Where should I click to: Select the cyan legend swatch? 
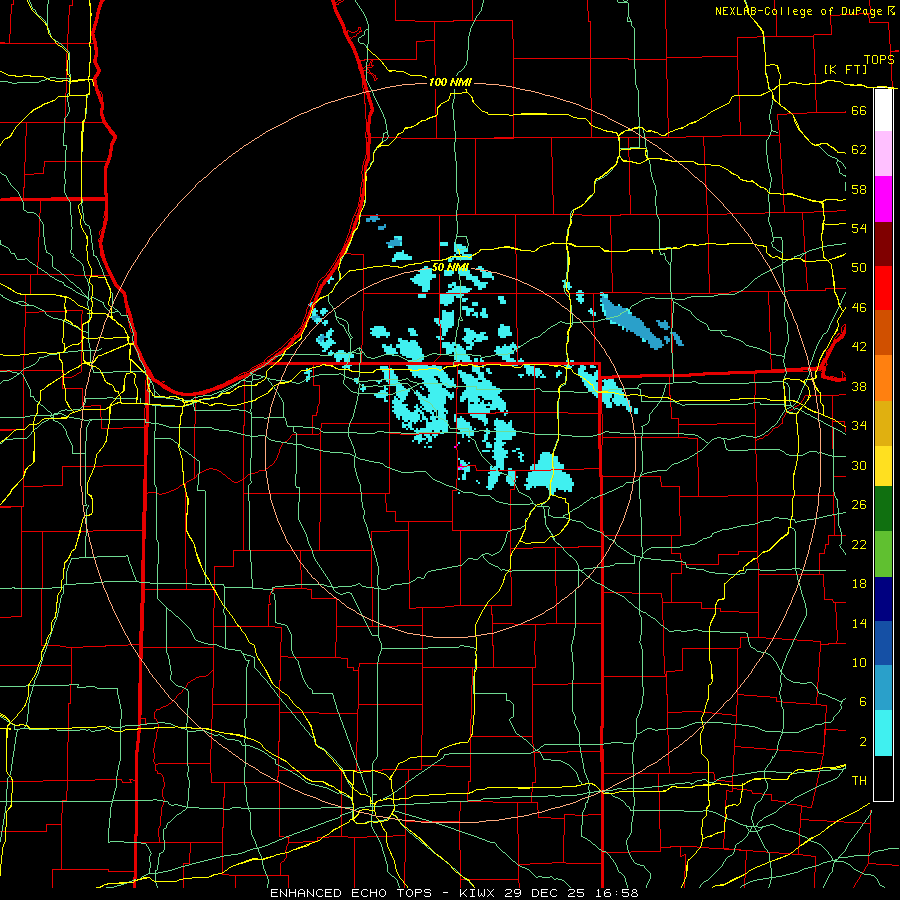point(883,734)
